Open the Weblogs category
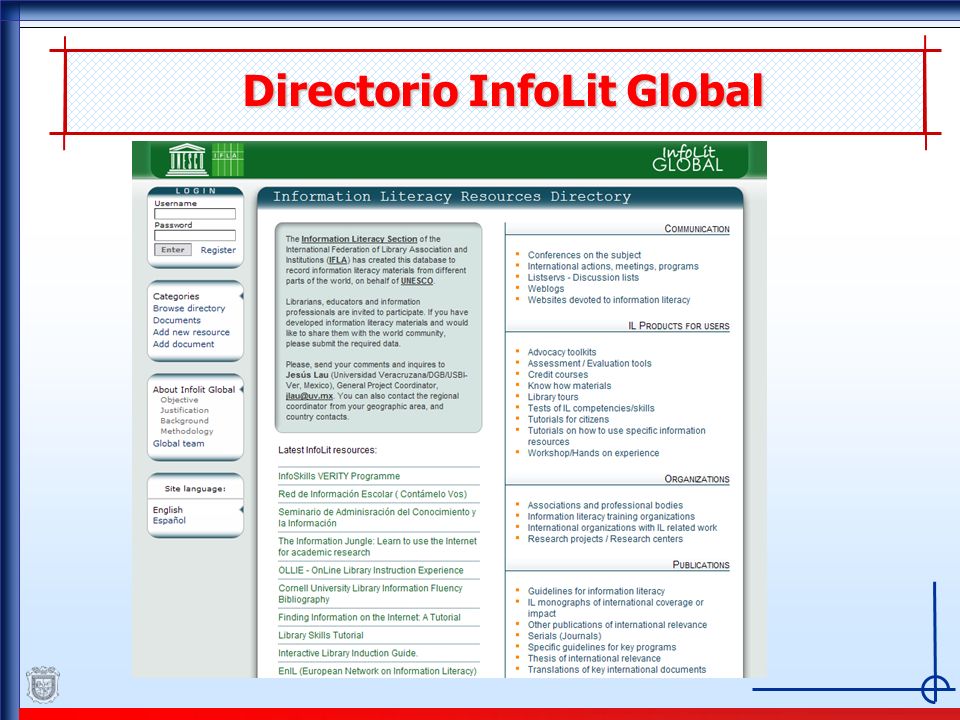Screen dimensions: 960x720 pos(546,288)
